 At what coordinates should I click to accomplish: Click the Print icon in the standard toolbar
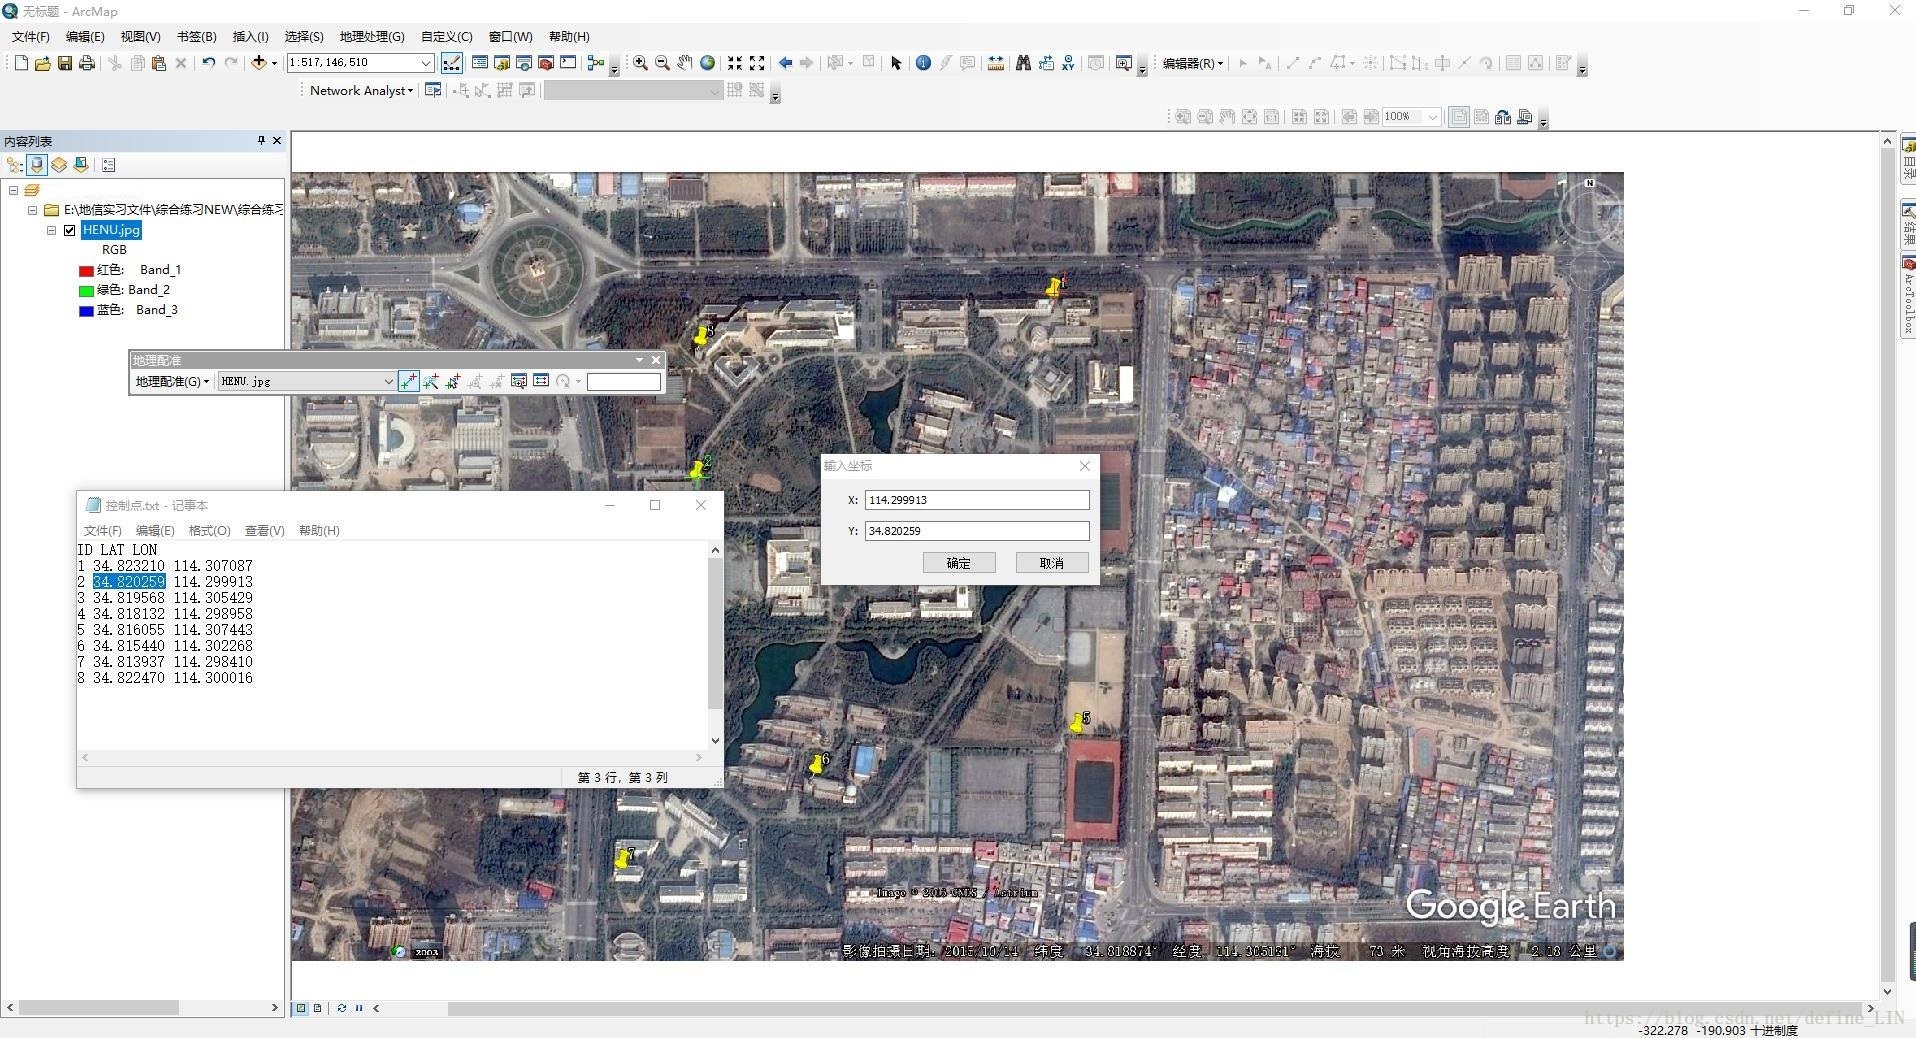(87, 63)
